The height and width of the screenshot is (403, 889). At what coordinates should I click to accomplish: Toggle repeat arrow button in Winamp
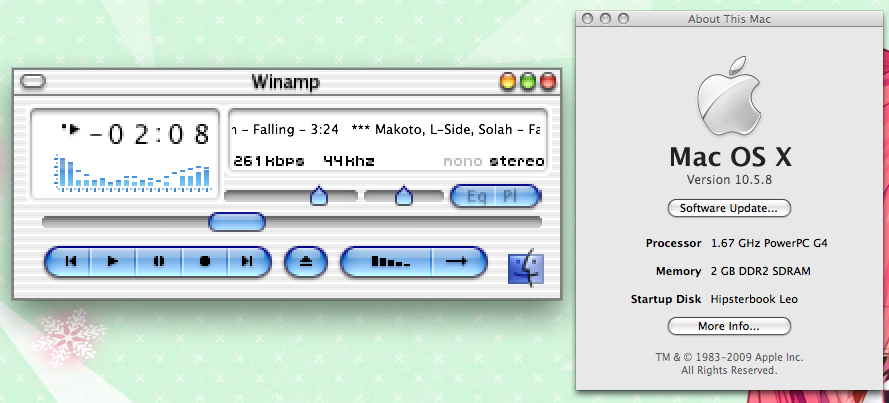pos(458,261)
